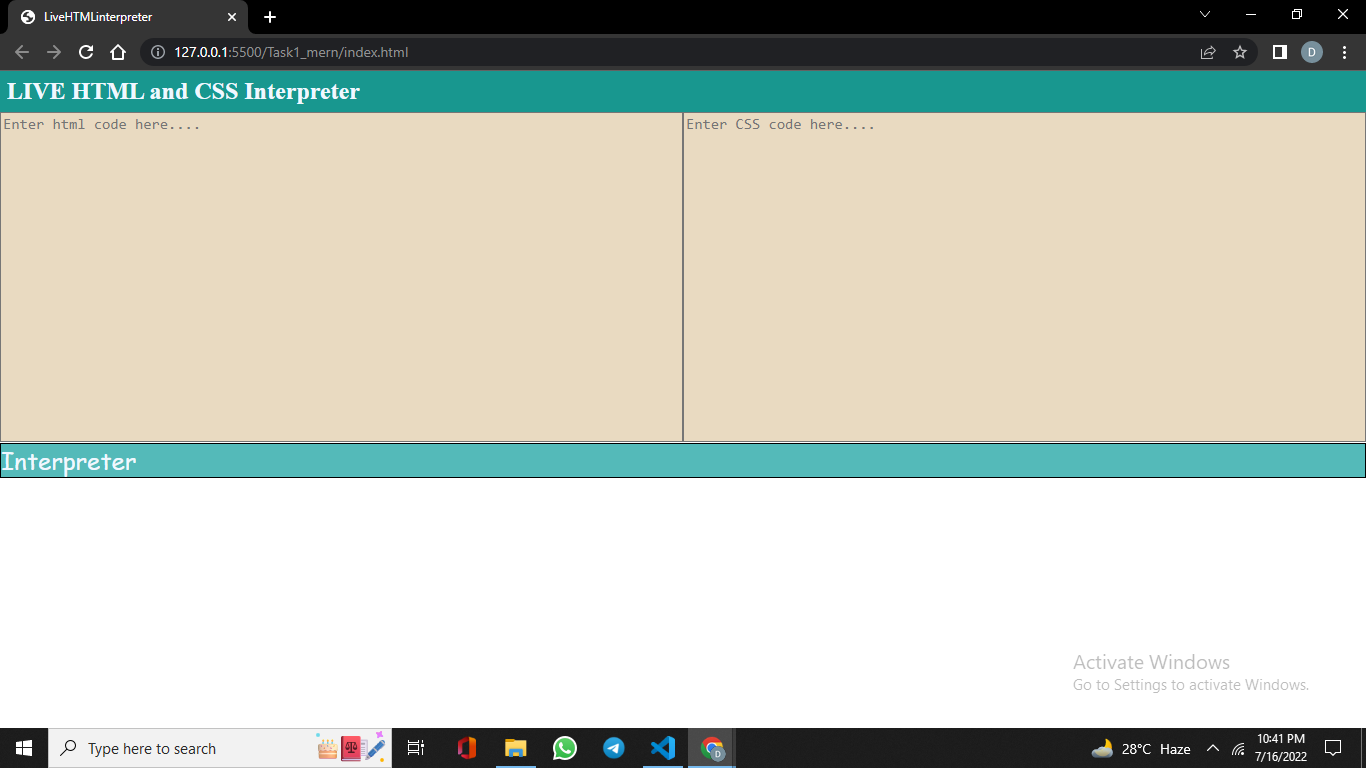The image size is (1366, 768).
Task: Open the Chrome three-dot menu
Action: (1344, 52)
